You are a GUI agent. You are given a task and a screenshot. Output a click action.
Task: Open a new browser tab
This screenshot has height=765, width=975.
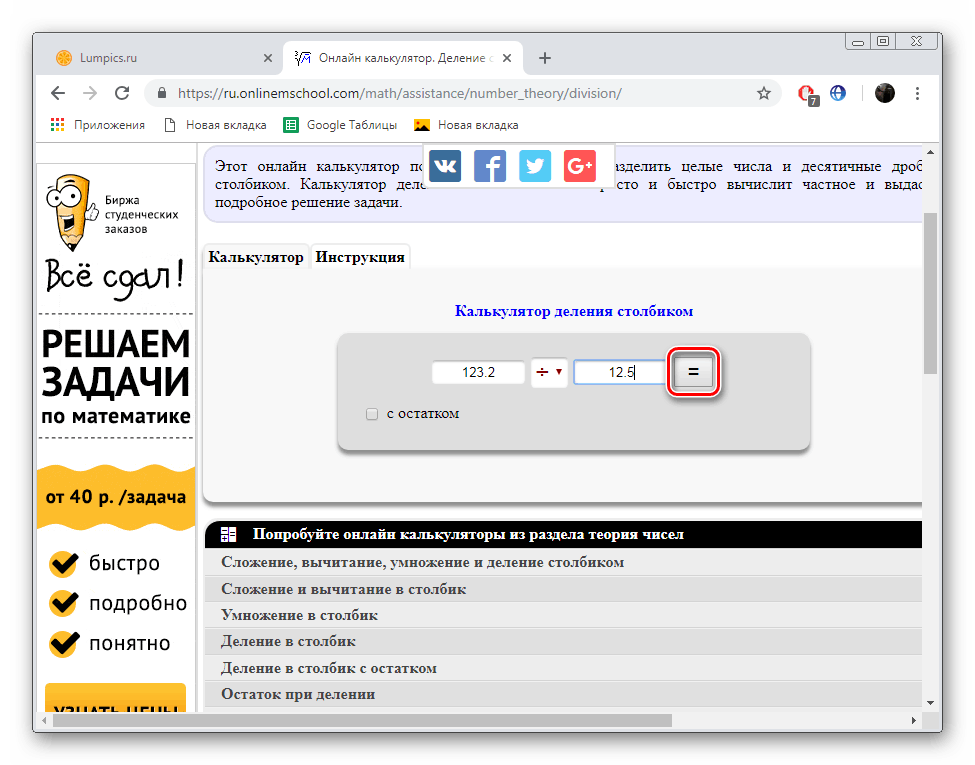pyautogui.click(x=545, y=58)
